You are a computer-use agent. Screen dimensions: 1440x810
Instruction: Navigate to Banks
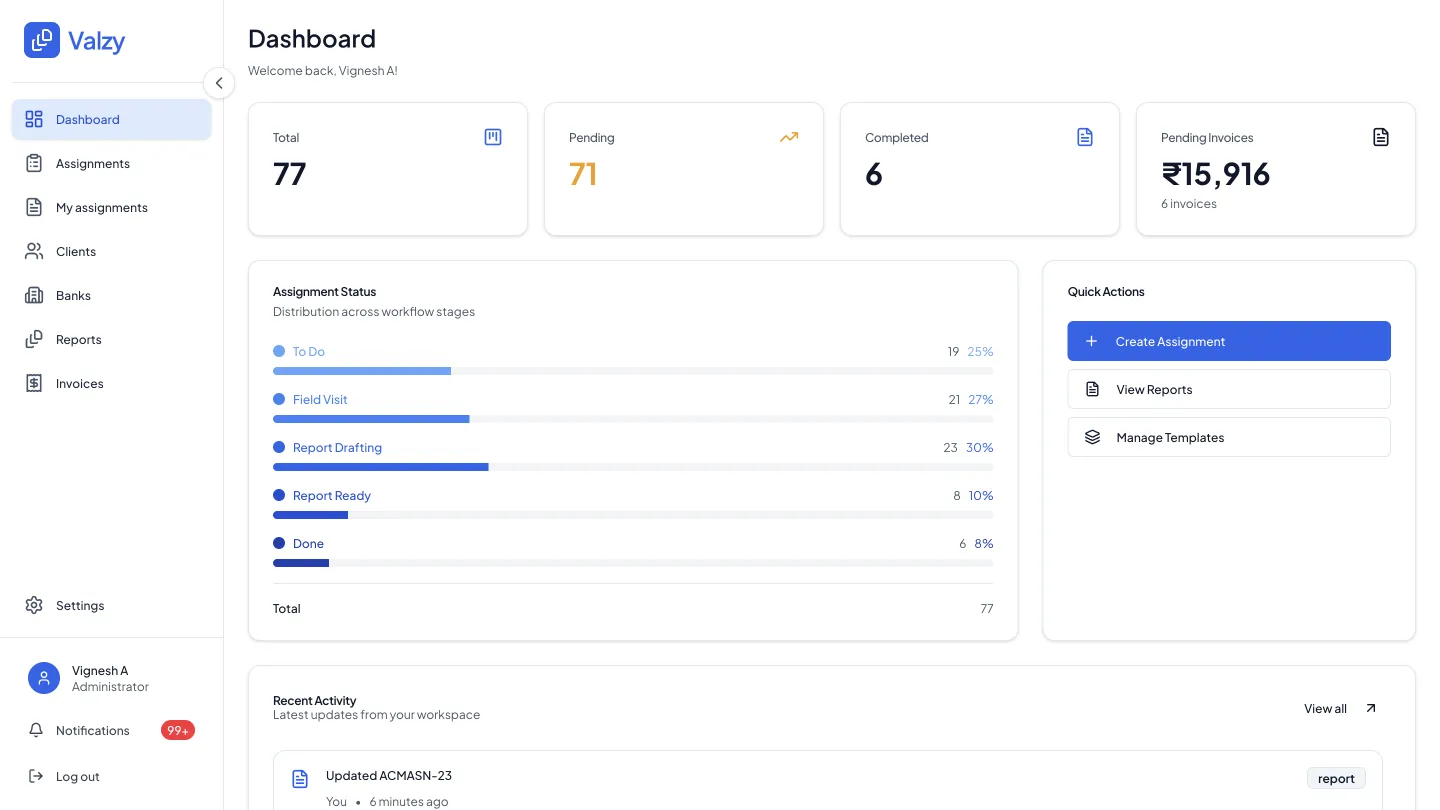[x=112, y=295]
